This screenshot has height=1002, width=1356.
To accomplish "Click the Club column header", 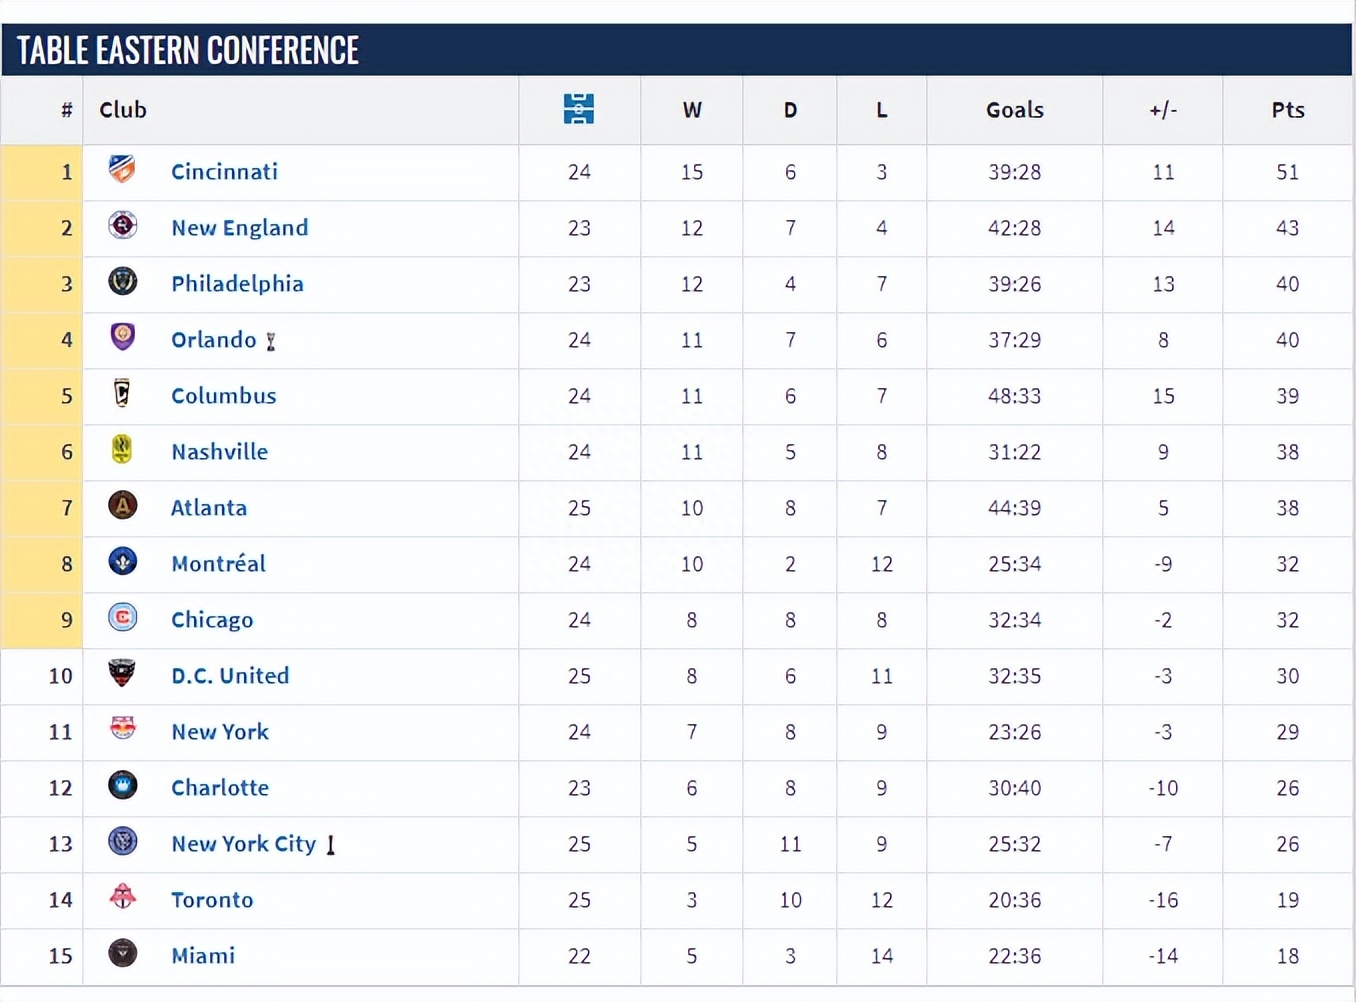I will [x=123, y=110].
